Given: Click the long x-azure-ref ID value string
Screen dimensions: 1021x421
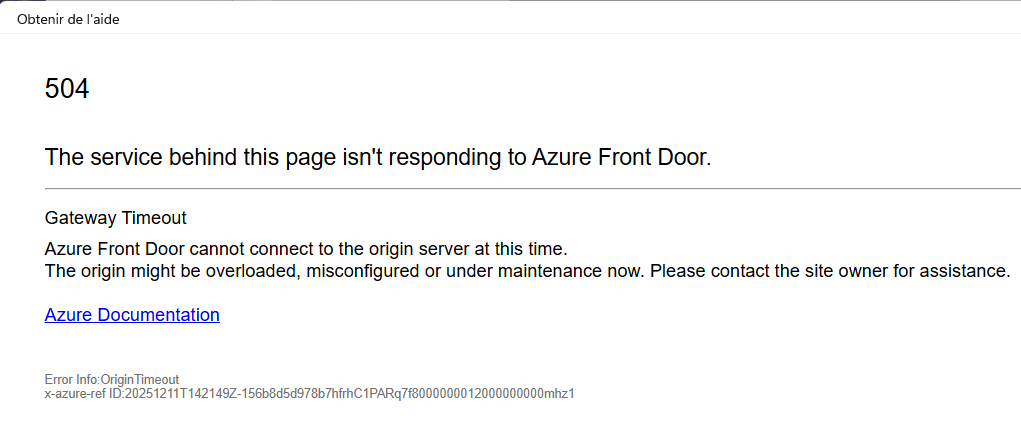Looking at the screenshot, I should [x=350, y=394].
